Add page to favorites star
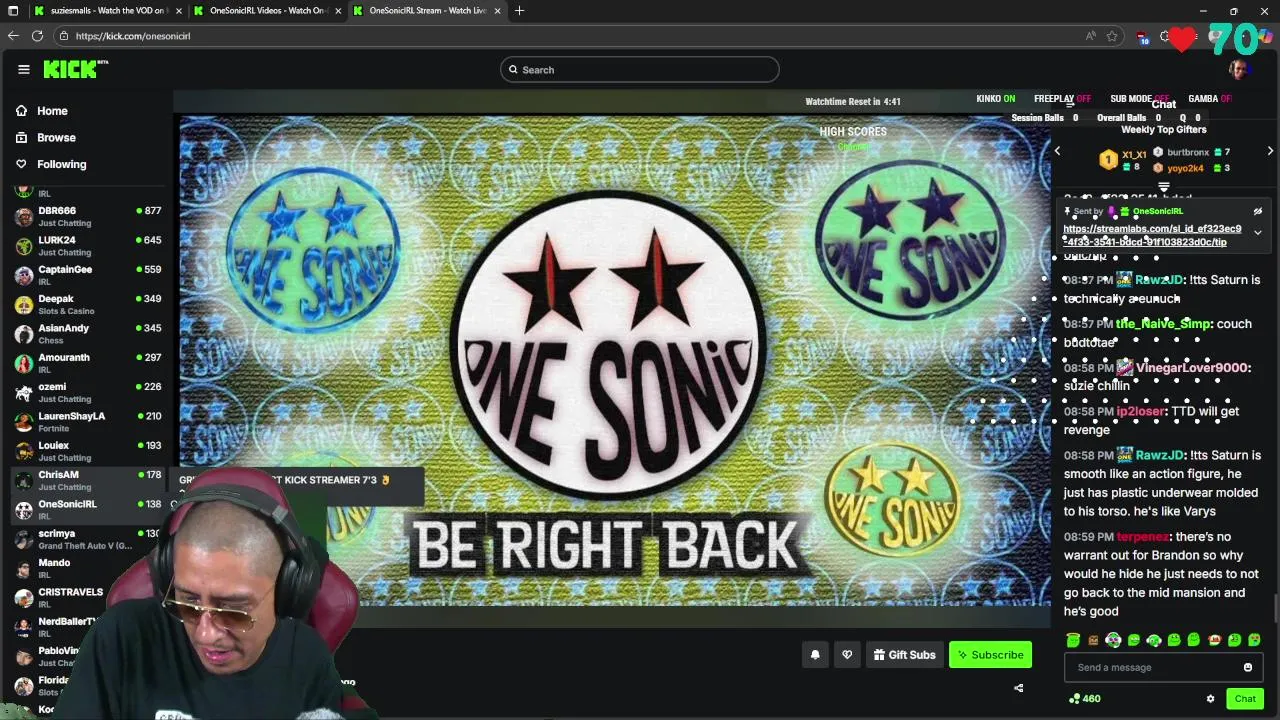This screenshot has width=1280, height=720. 1112,36
